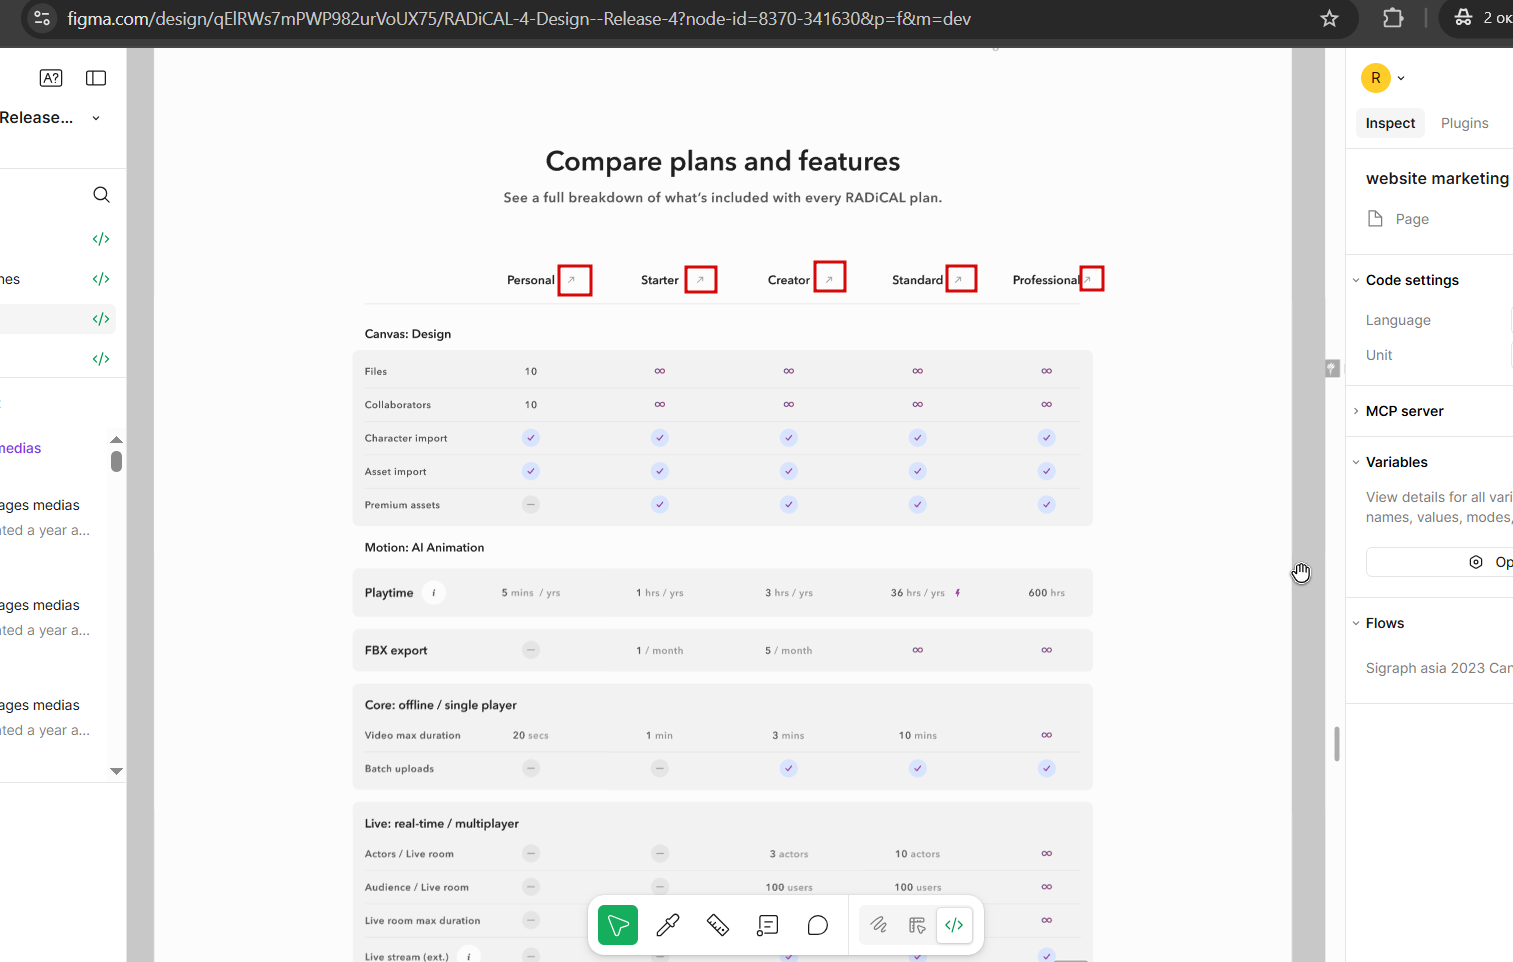Click the arrow icon next to Personal
This screenshot has width=1513, height=962.
click(x=572, y=280)
